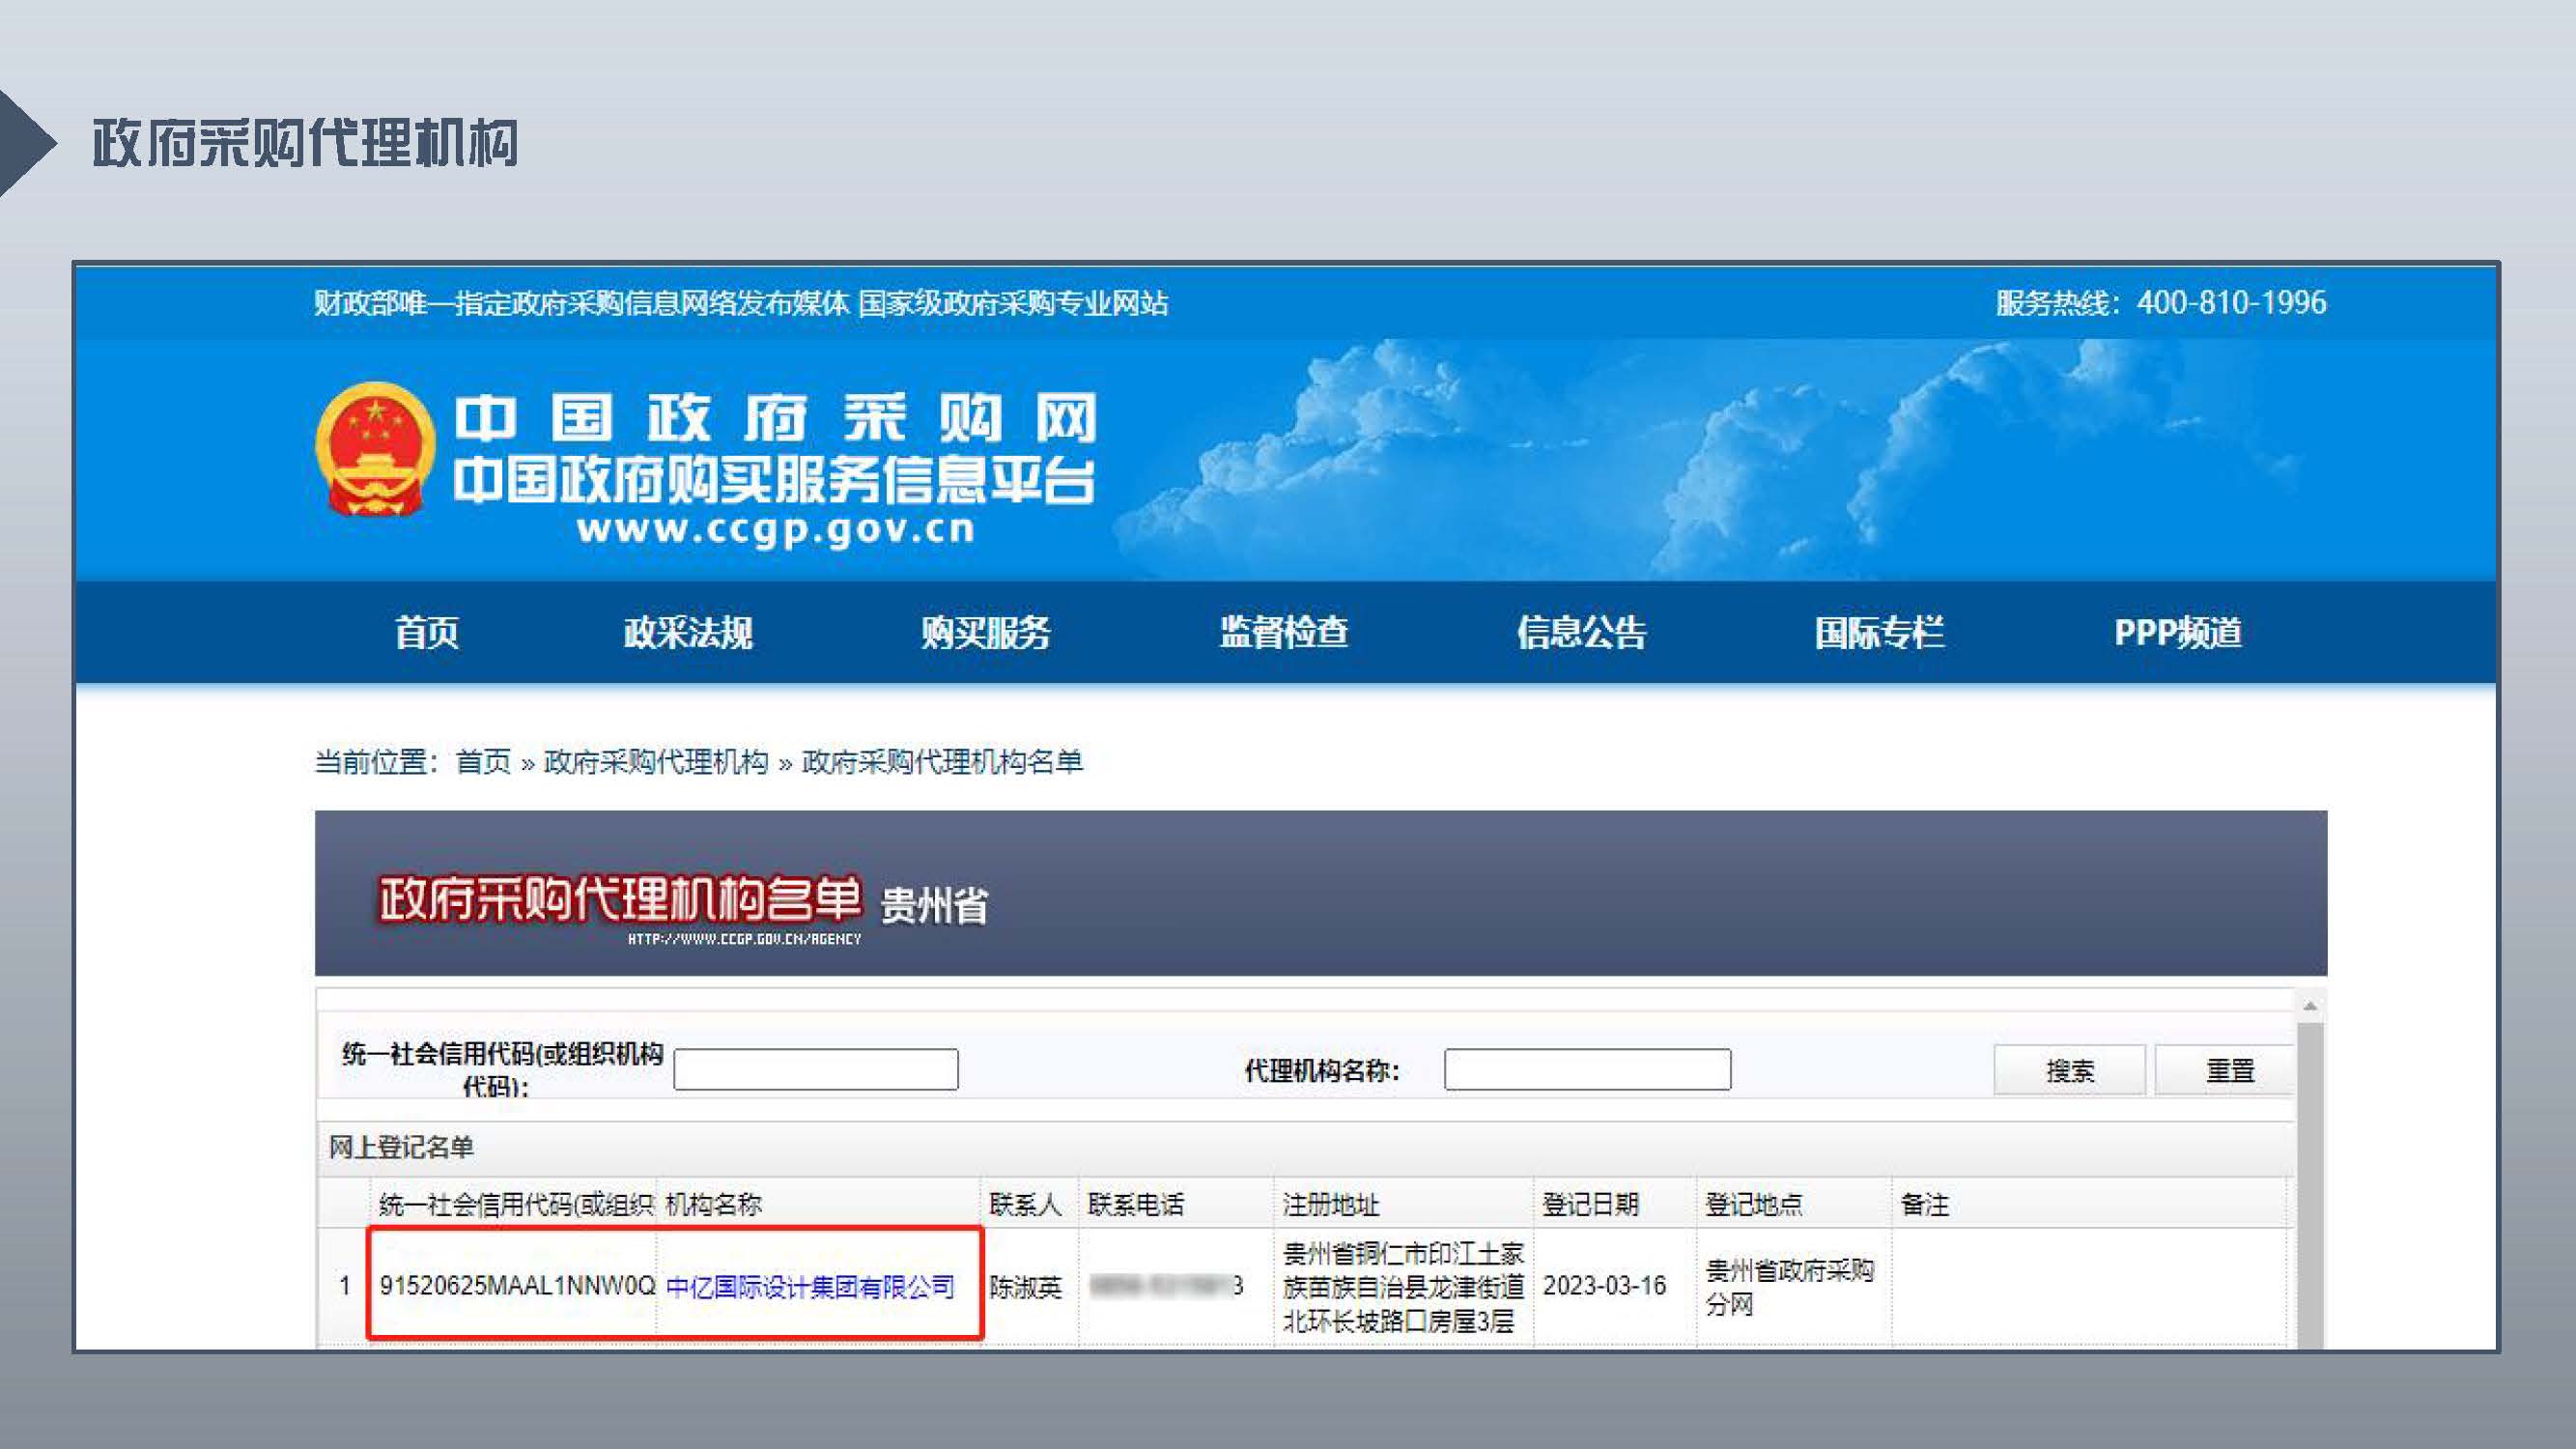Click the 贵州省 province label in banner

pos(934,906)
